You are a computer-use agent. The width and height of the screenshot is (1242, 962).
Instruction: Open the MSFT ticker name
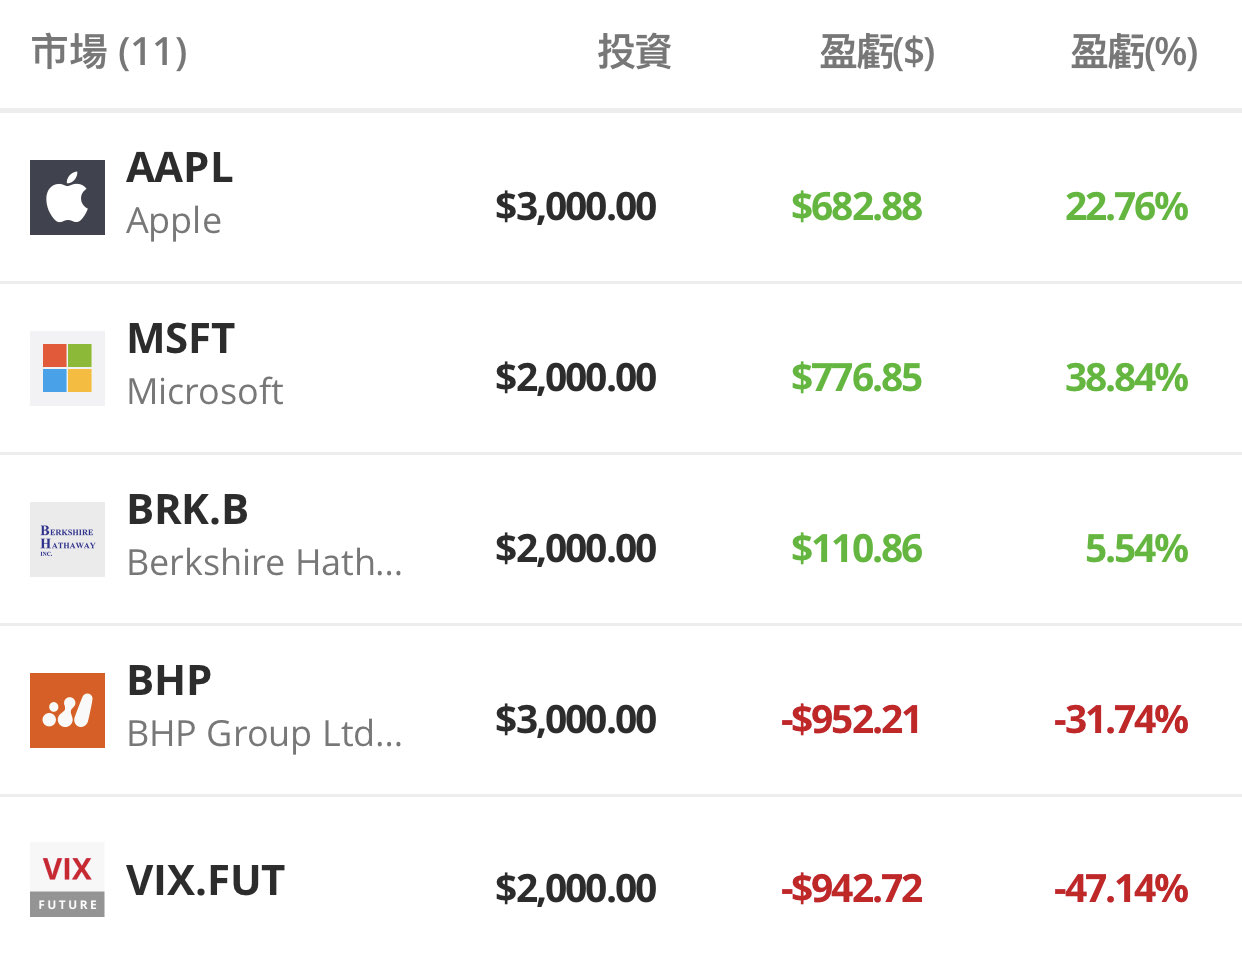(x=181, y=339)
